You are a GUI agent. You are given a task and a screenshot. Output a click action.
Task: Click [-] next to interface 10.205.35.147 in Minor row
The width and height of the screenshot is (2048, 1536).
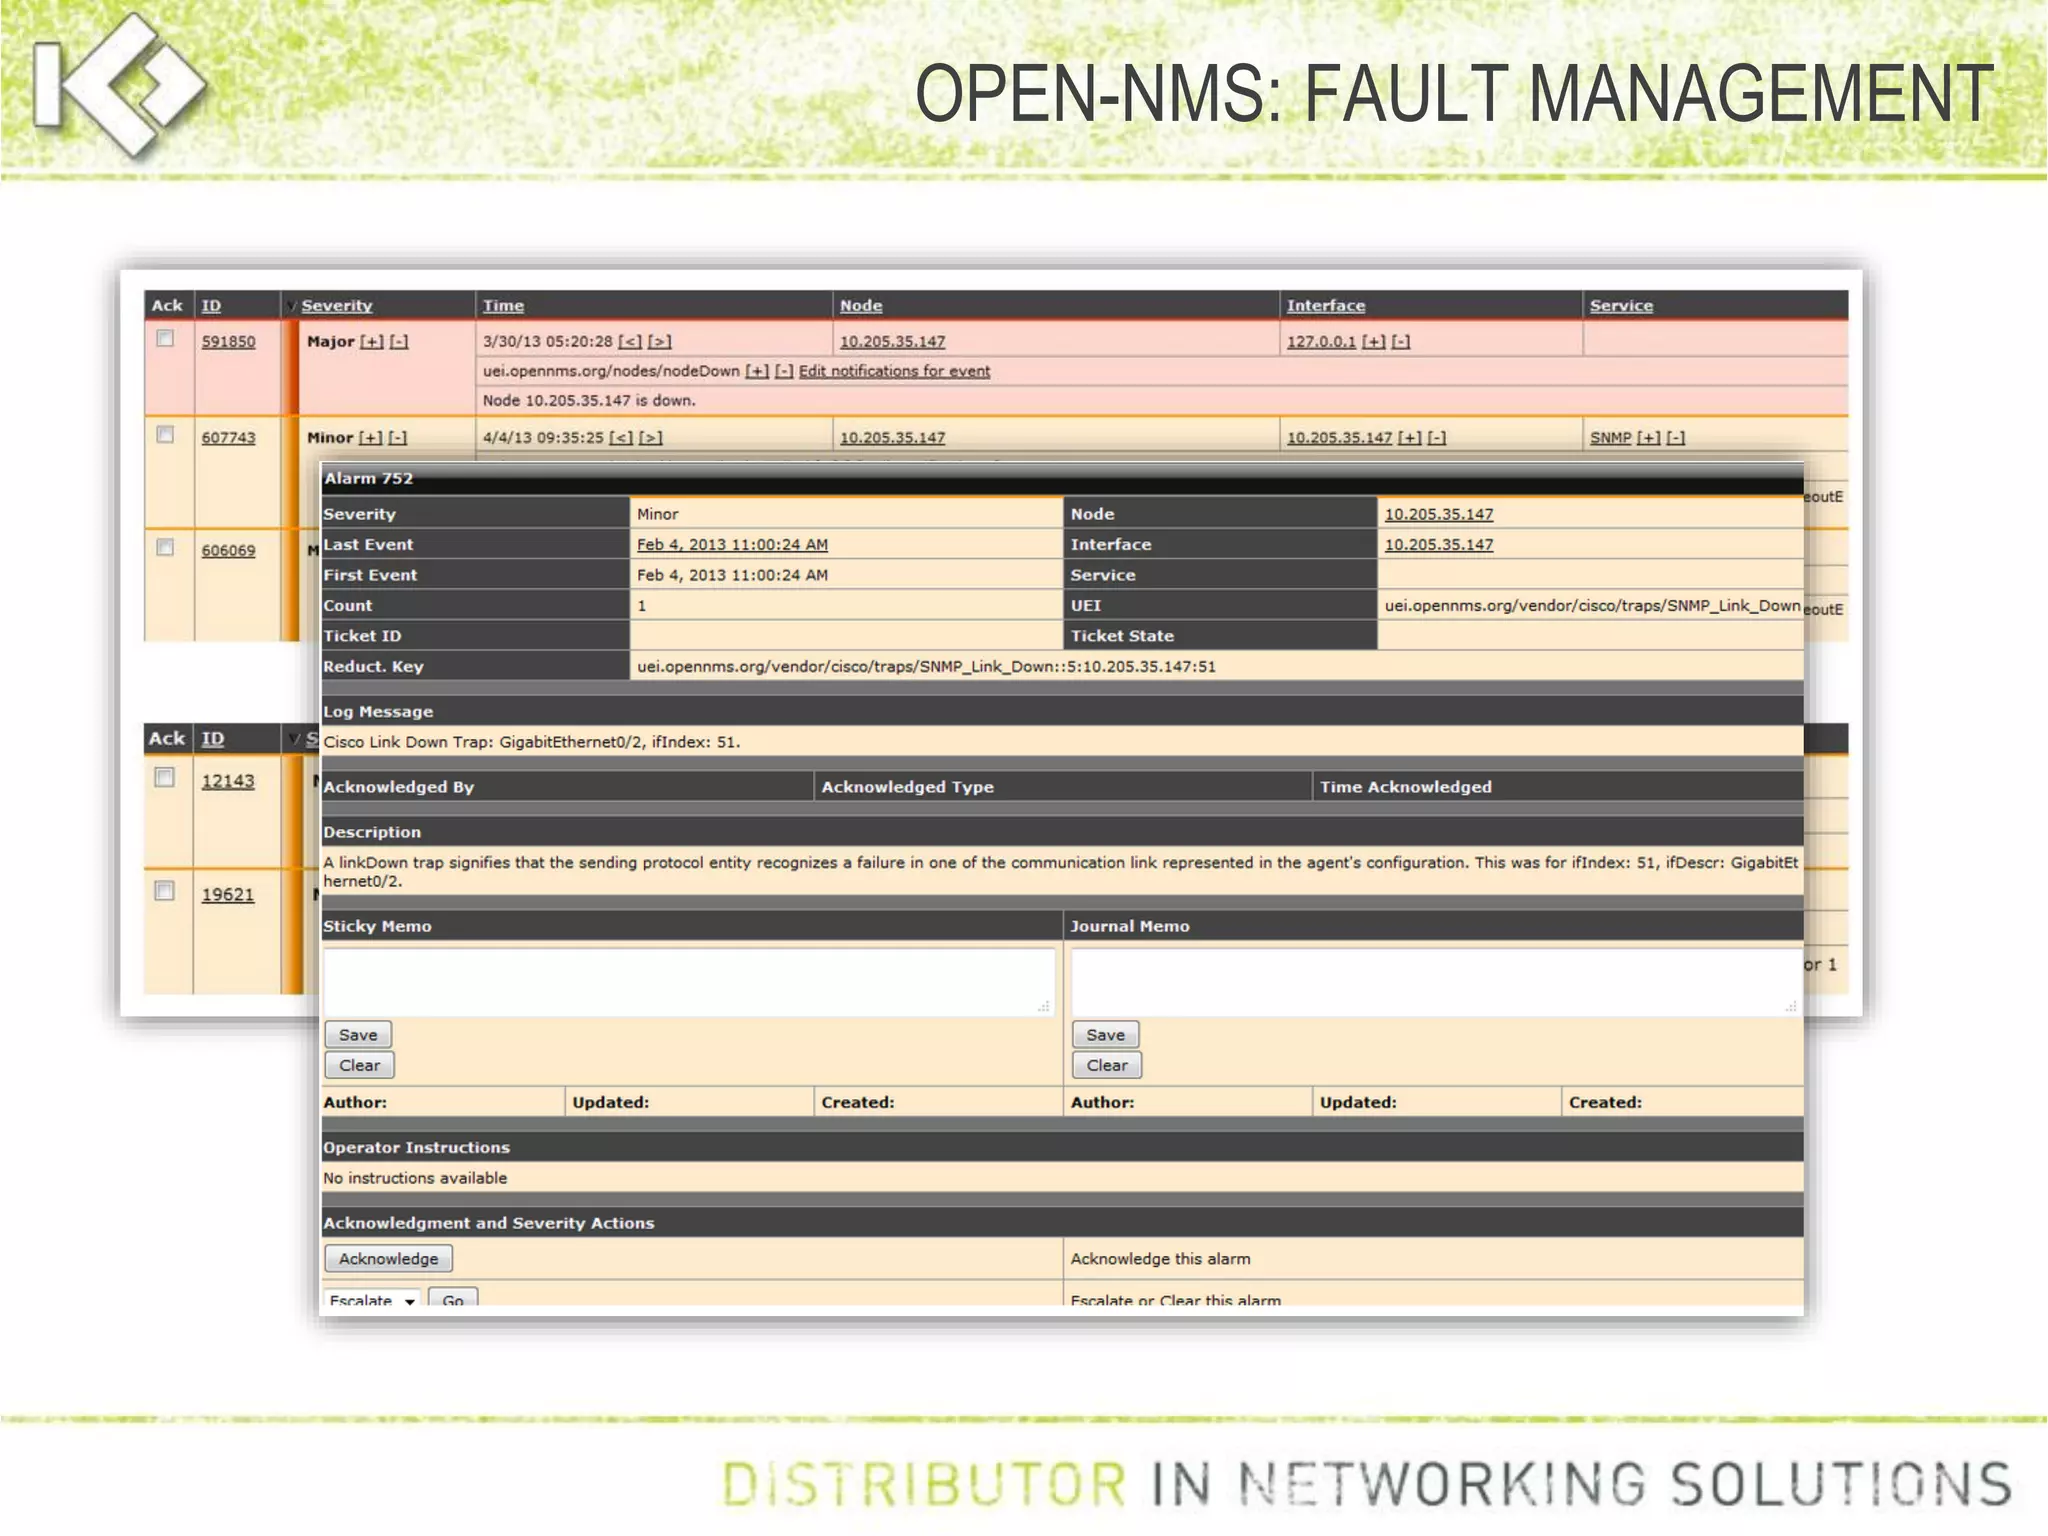coord(1437,438)
